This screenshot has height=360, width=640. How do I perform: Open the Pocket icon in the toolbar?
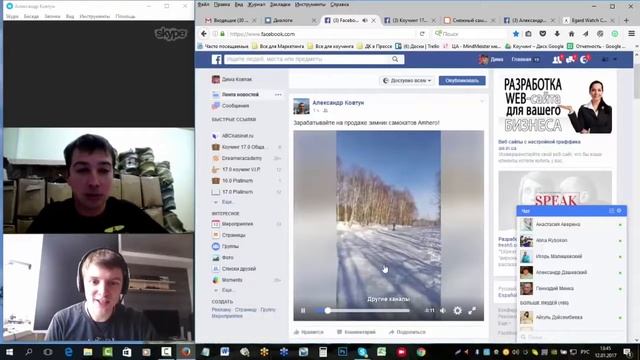pyautogui.click(x=543, y=34)
